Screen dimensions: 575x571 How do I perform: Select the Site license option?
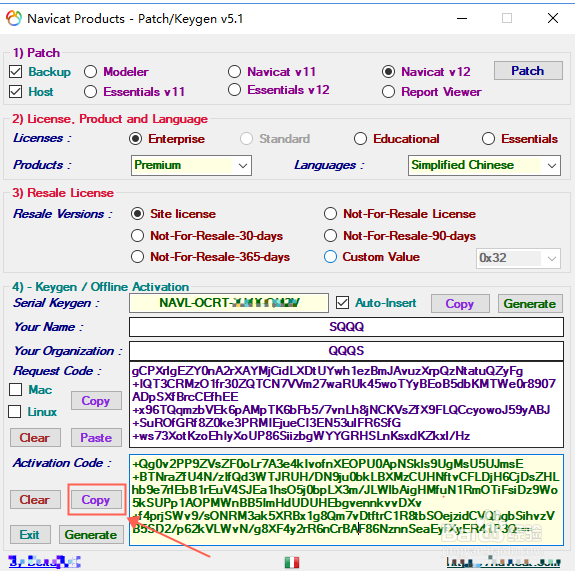(x=138, y=214)
